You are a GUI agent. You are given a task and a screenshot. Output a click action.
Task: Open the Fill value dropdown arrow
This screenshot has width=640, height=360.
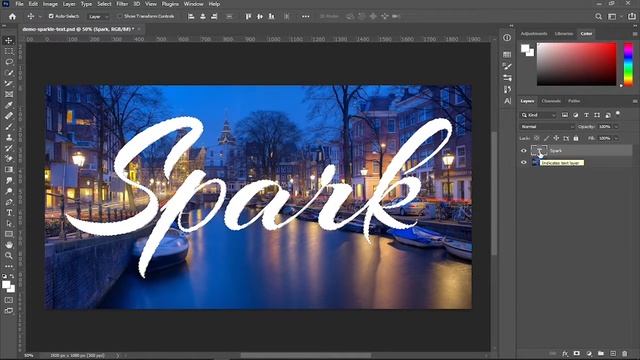pyautogui.click(x=616, y=138)
